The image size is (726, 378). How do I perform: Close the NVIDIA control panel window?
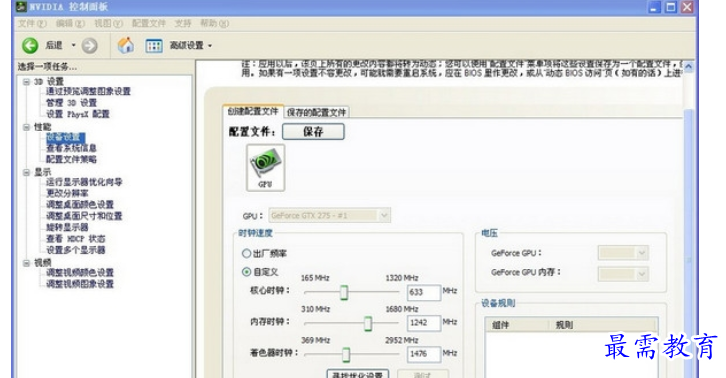pyautogui.click(x=687, y=7)
